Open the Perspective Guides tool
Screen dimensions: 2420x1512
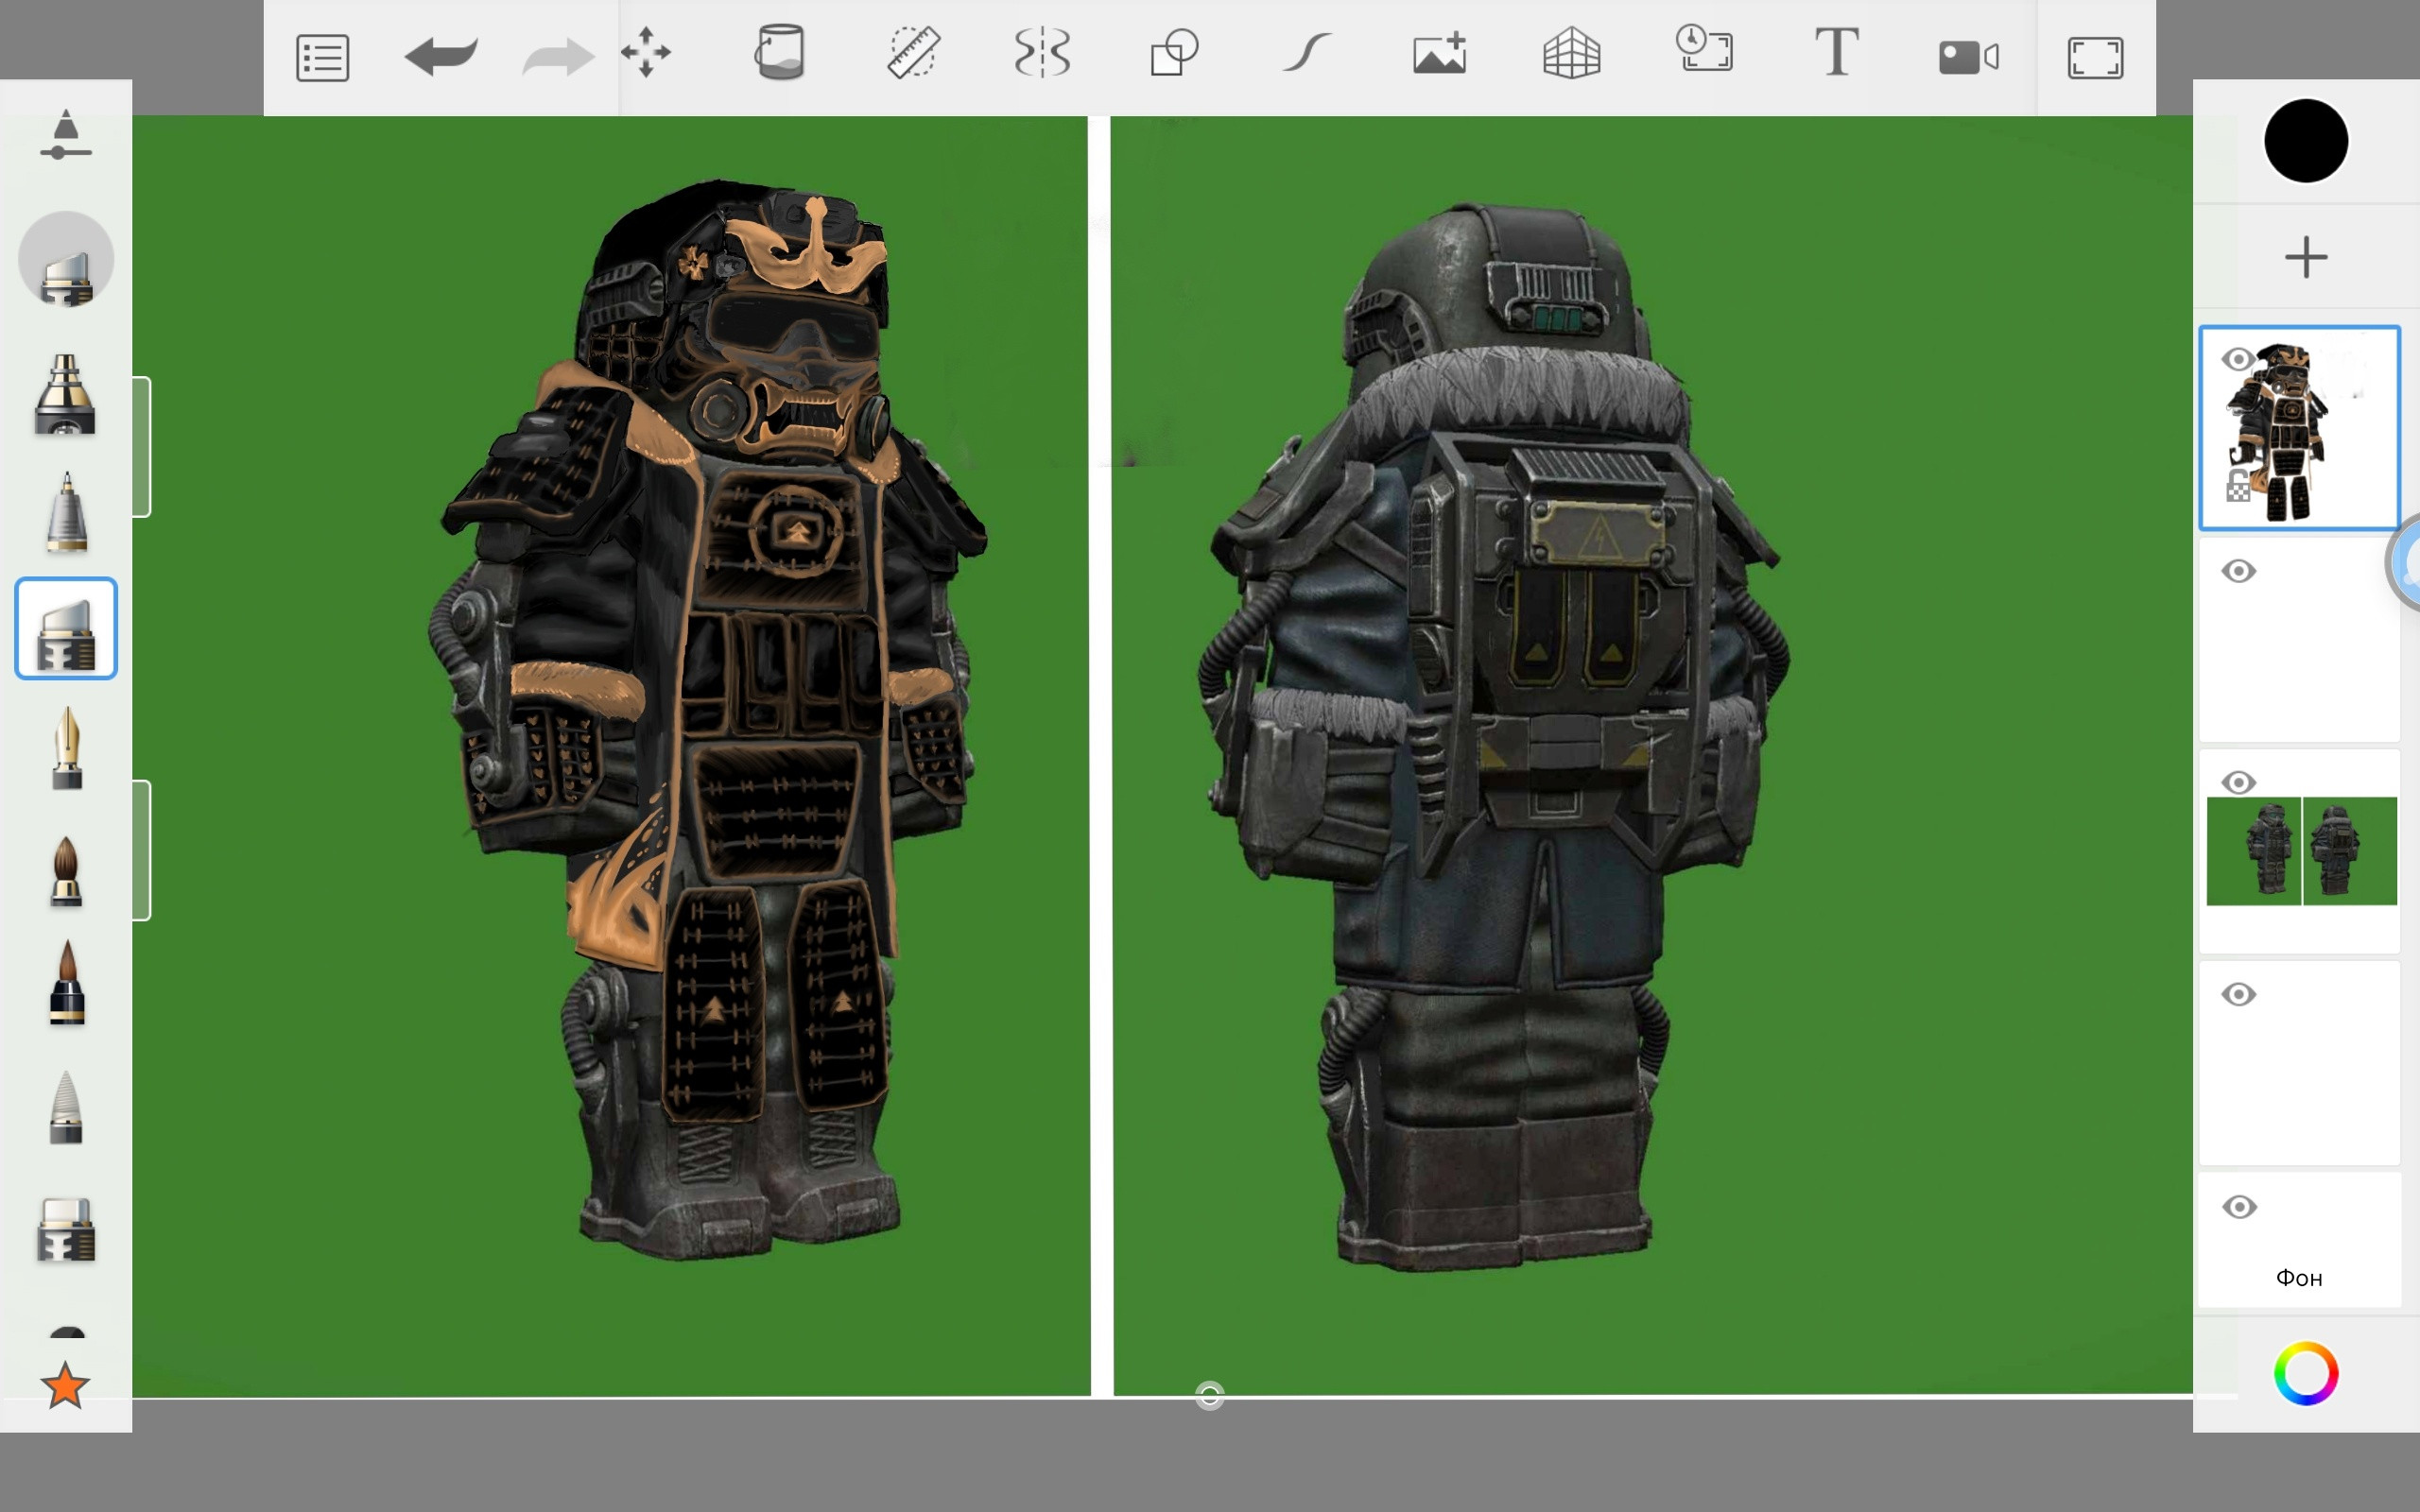click(1571, 52)
